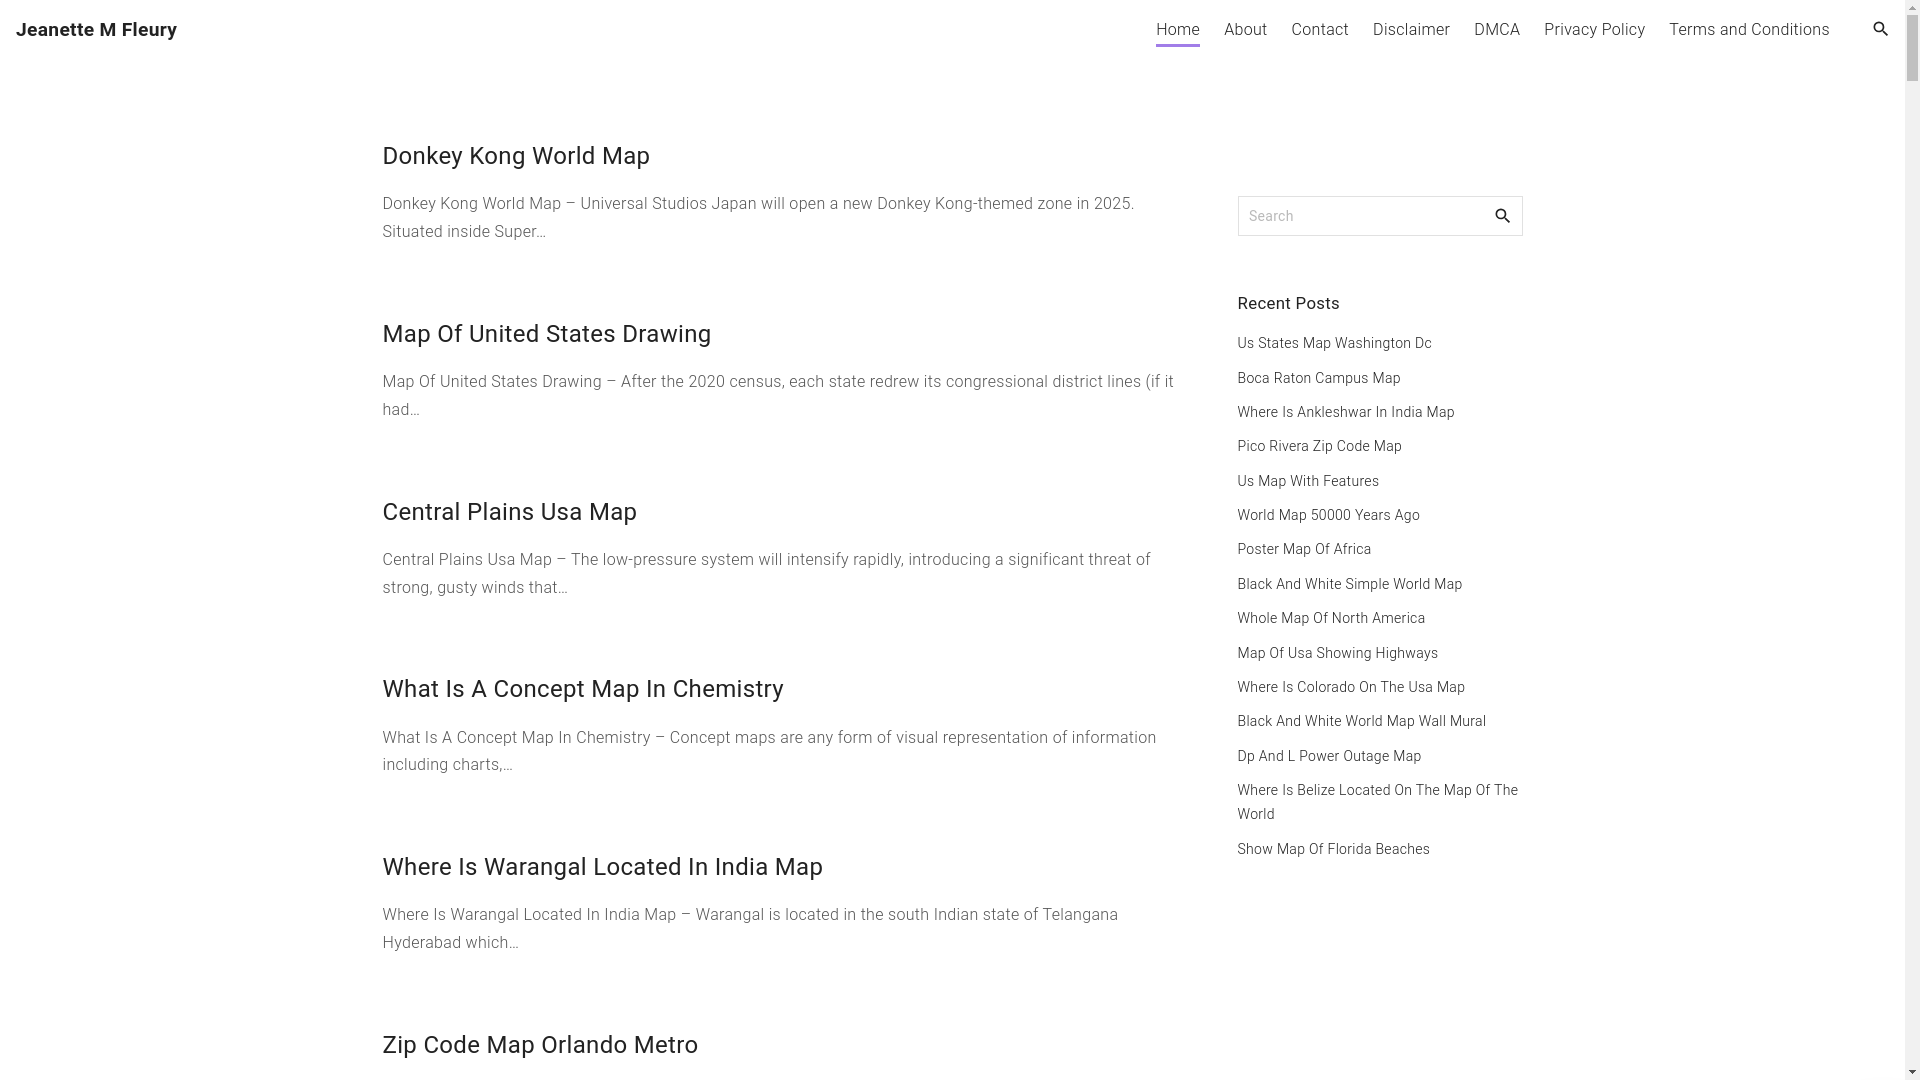Open Us Map With Features link
Image resolution: width=1920 pixels, height=1080 pixels.
tap(1307, 481)
